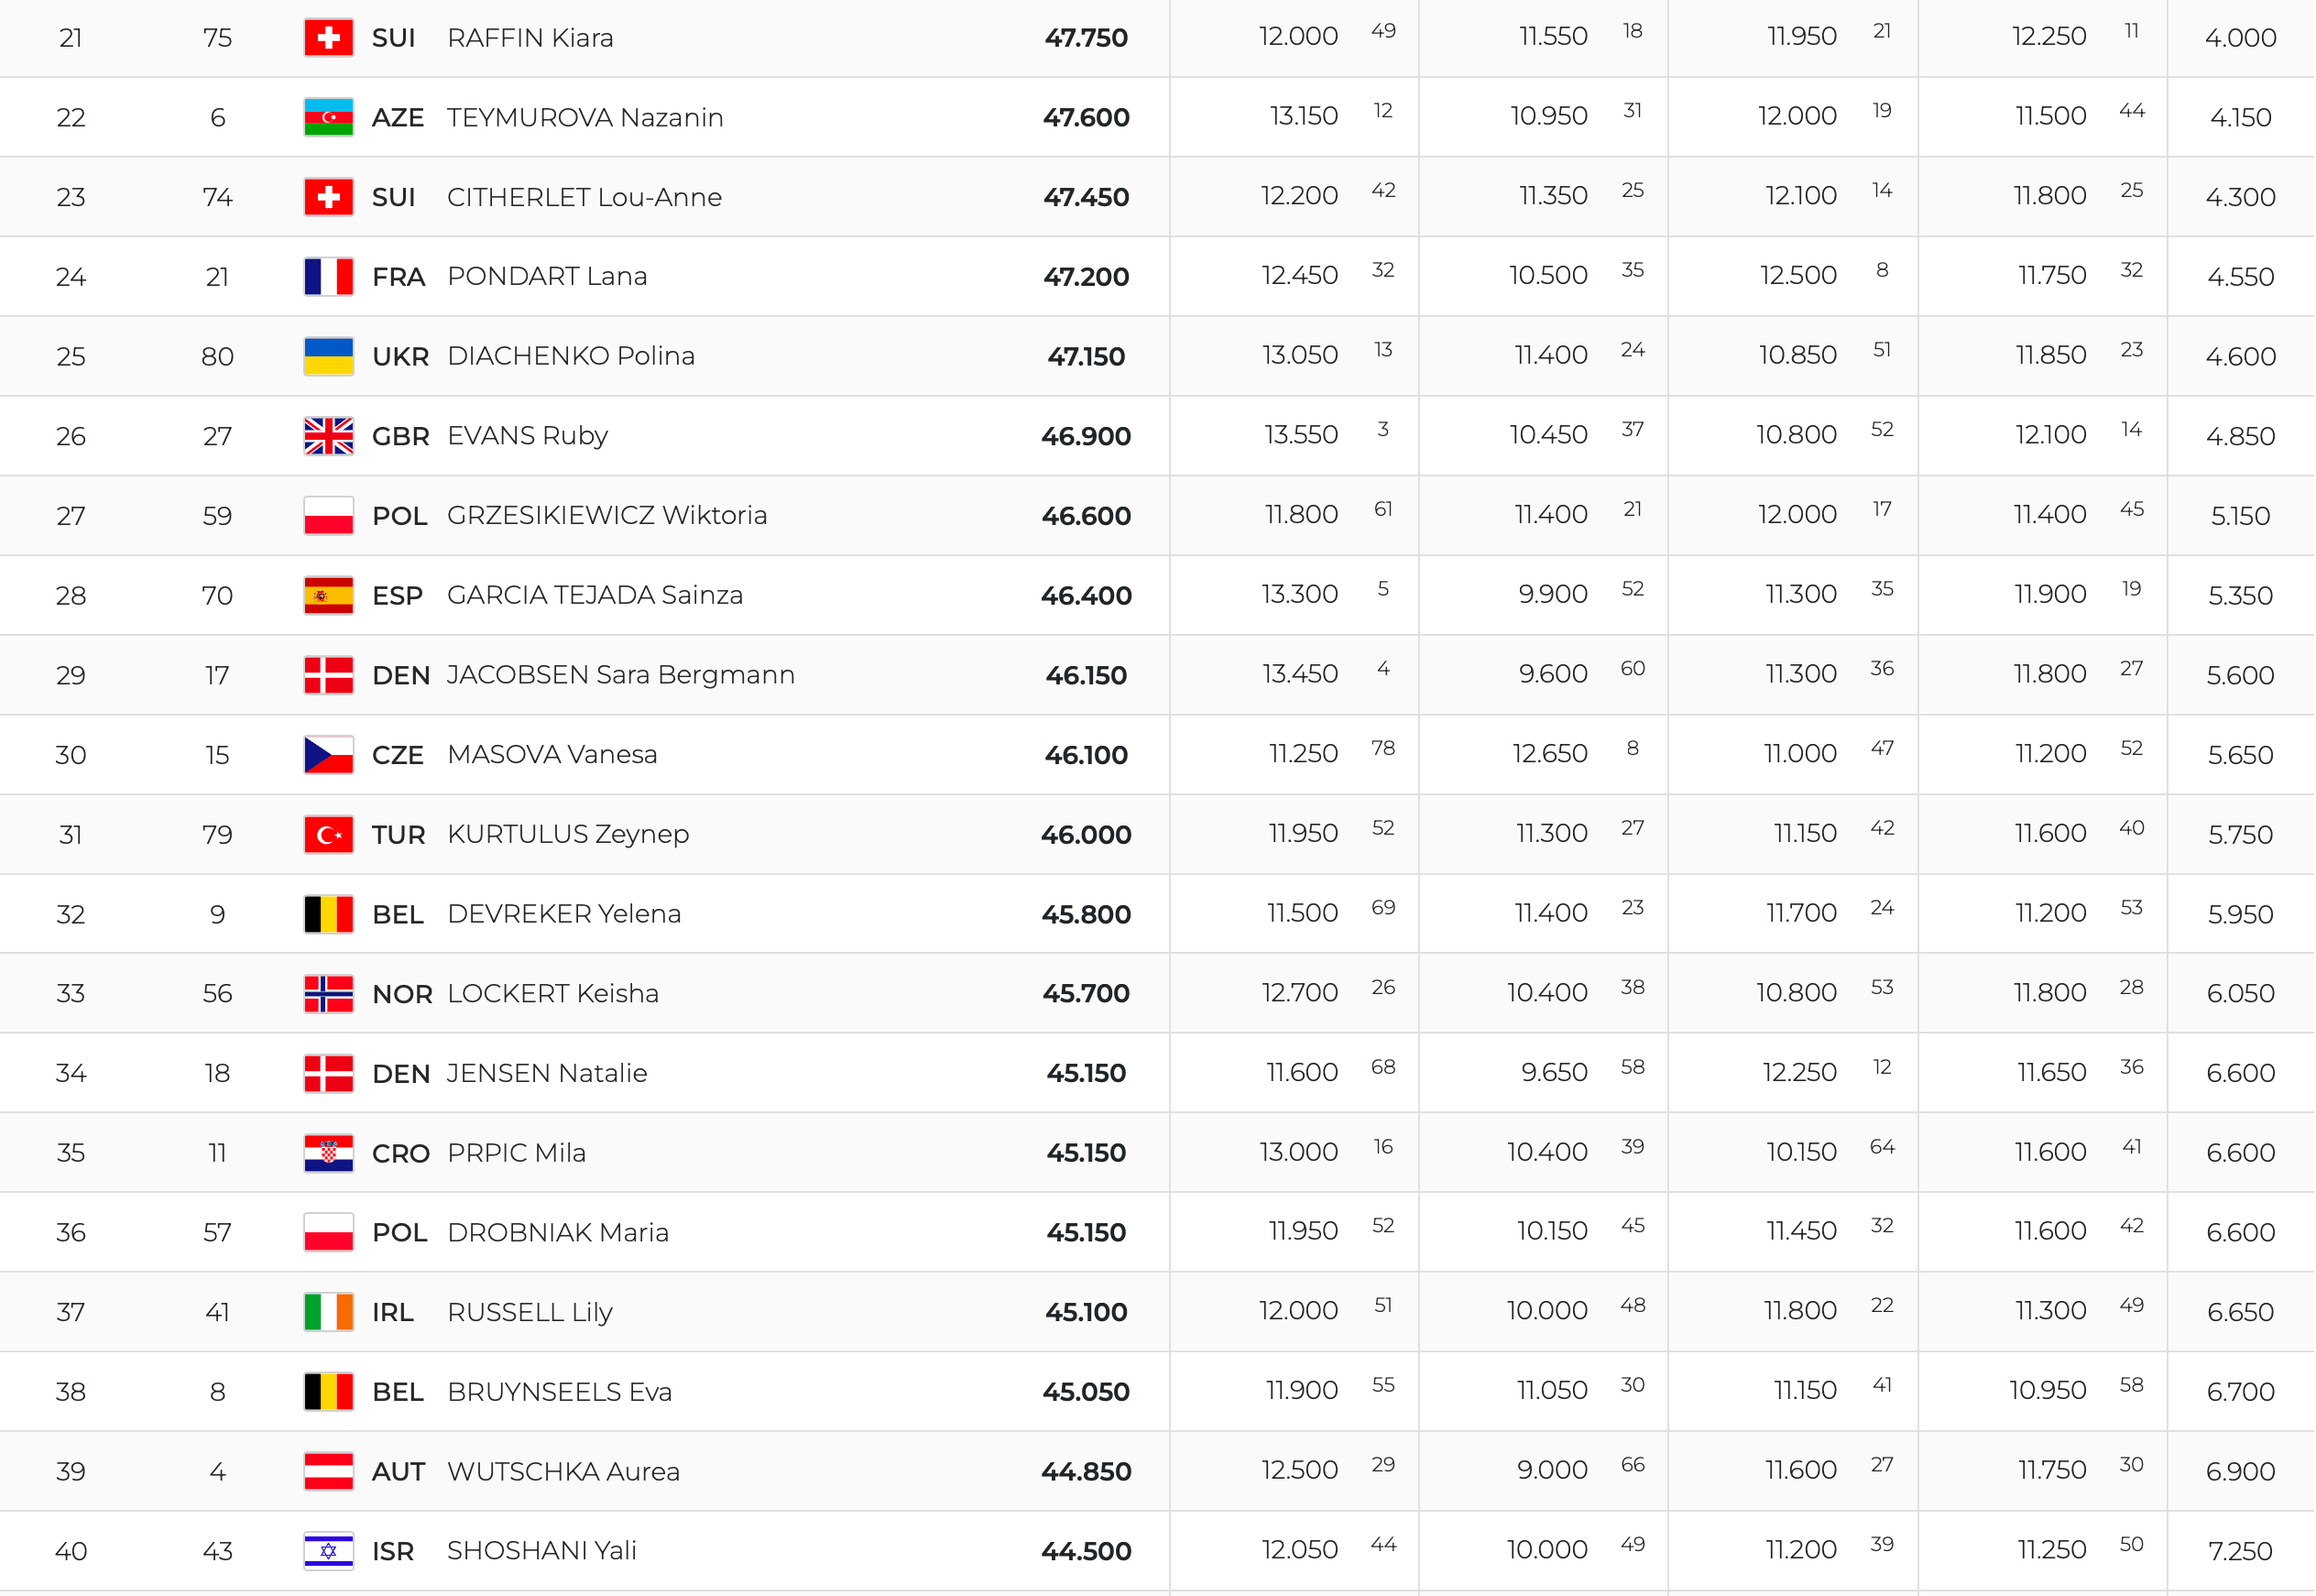Click DEVREKER Yelena's total score 45.800
The height and width of the screenshot is (1596, 2316).
[x=1086, y=914]
